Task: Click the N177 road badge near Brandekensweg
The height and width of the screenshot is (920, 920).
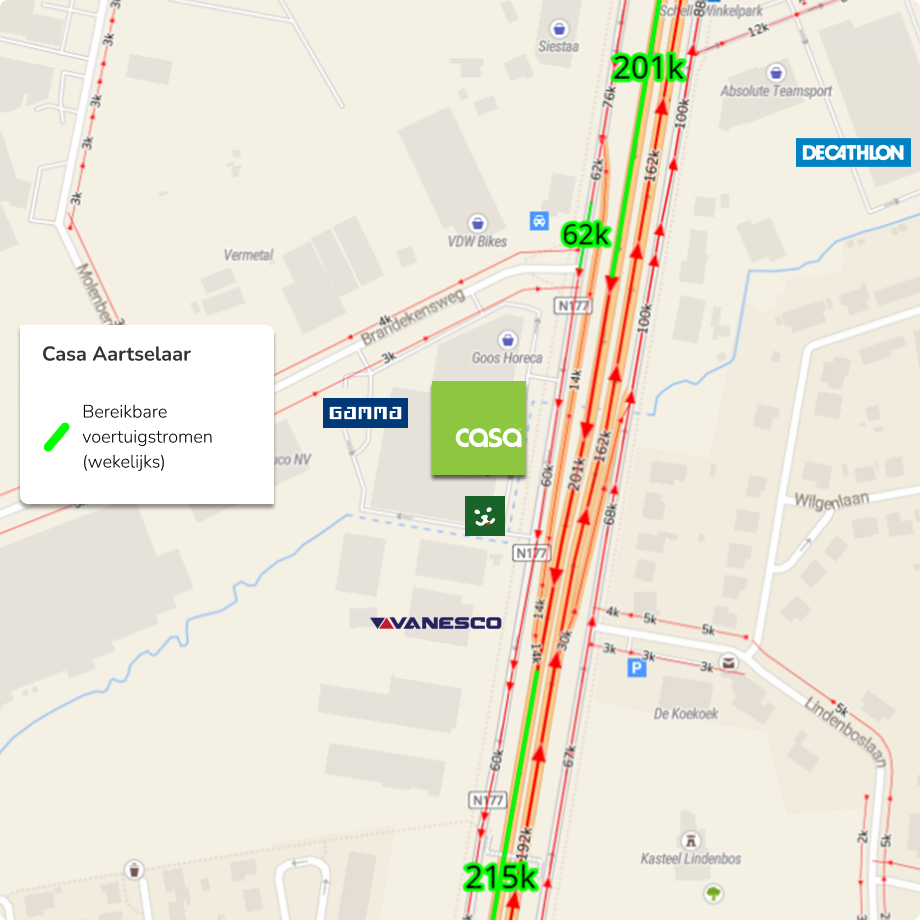Action: coord(573,306)
